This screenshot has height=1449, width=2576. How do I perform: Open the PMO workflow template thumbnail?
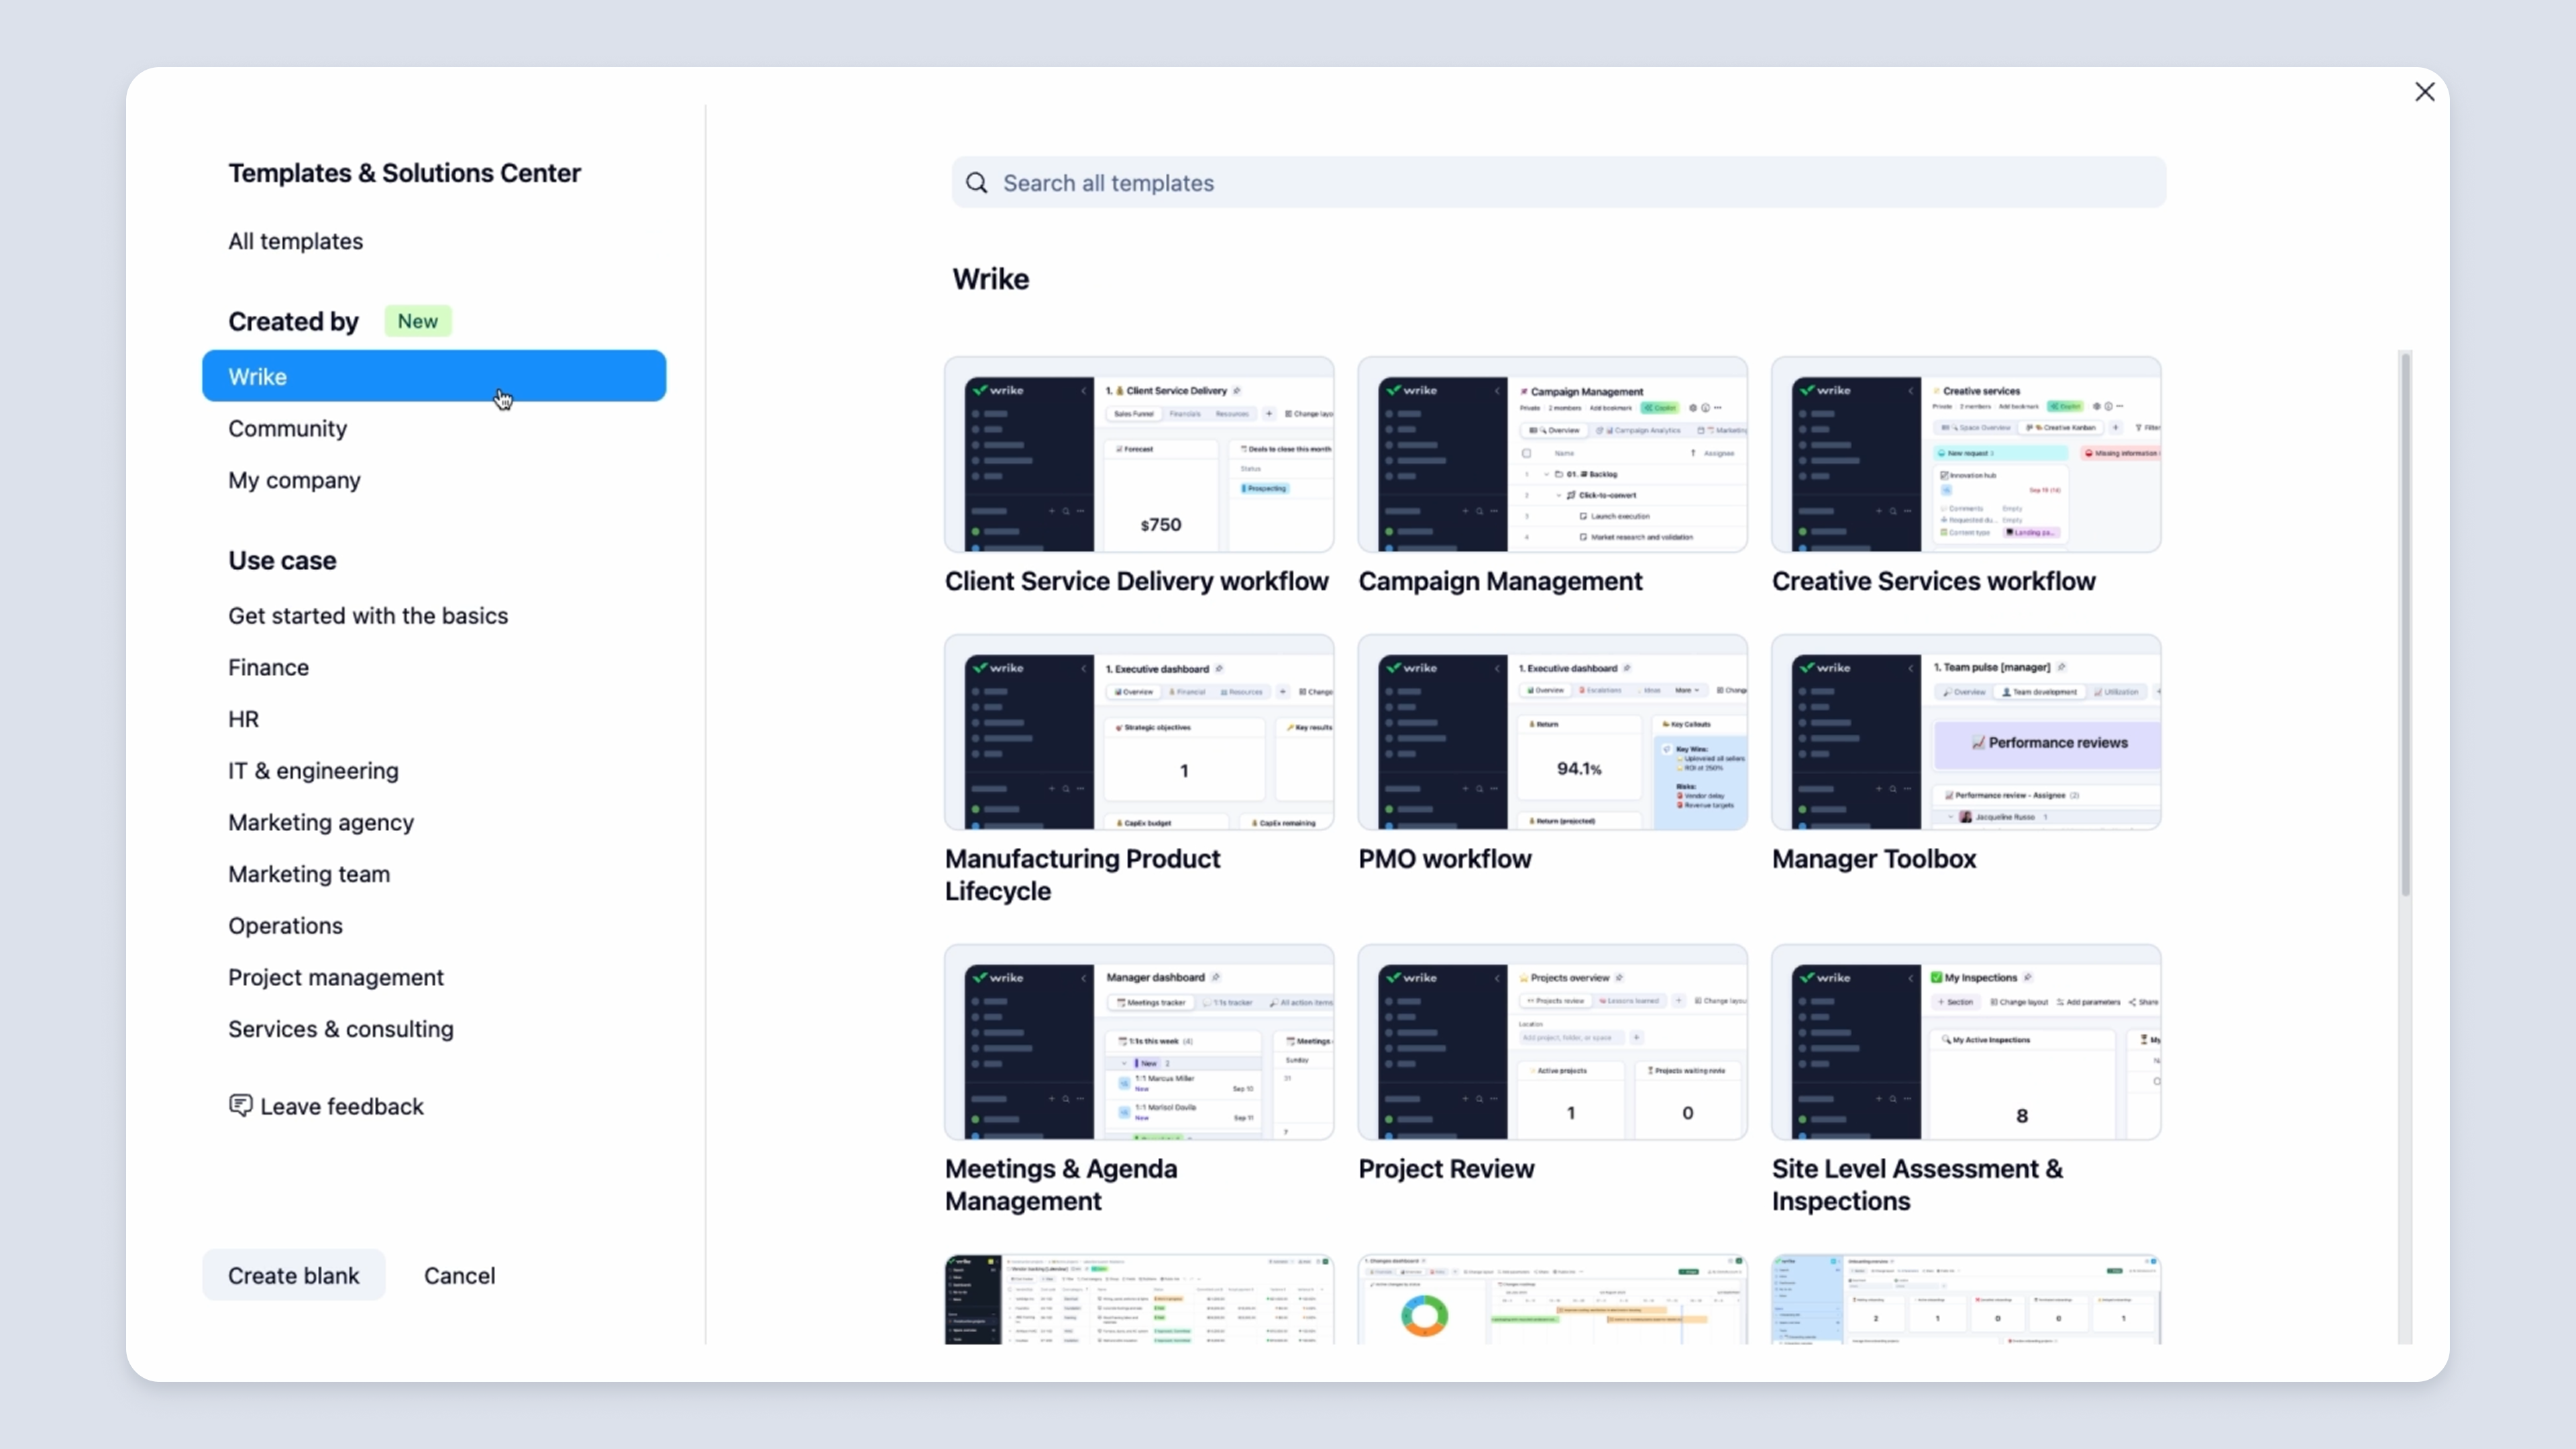(1552, 732)
